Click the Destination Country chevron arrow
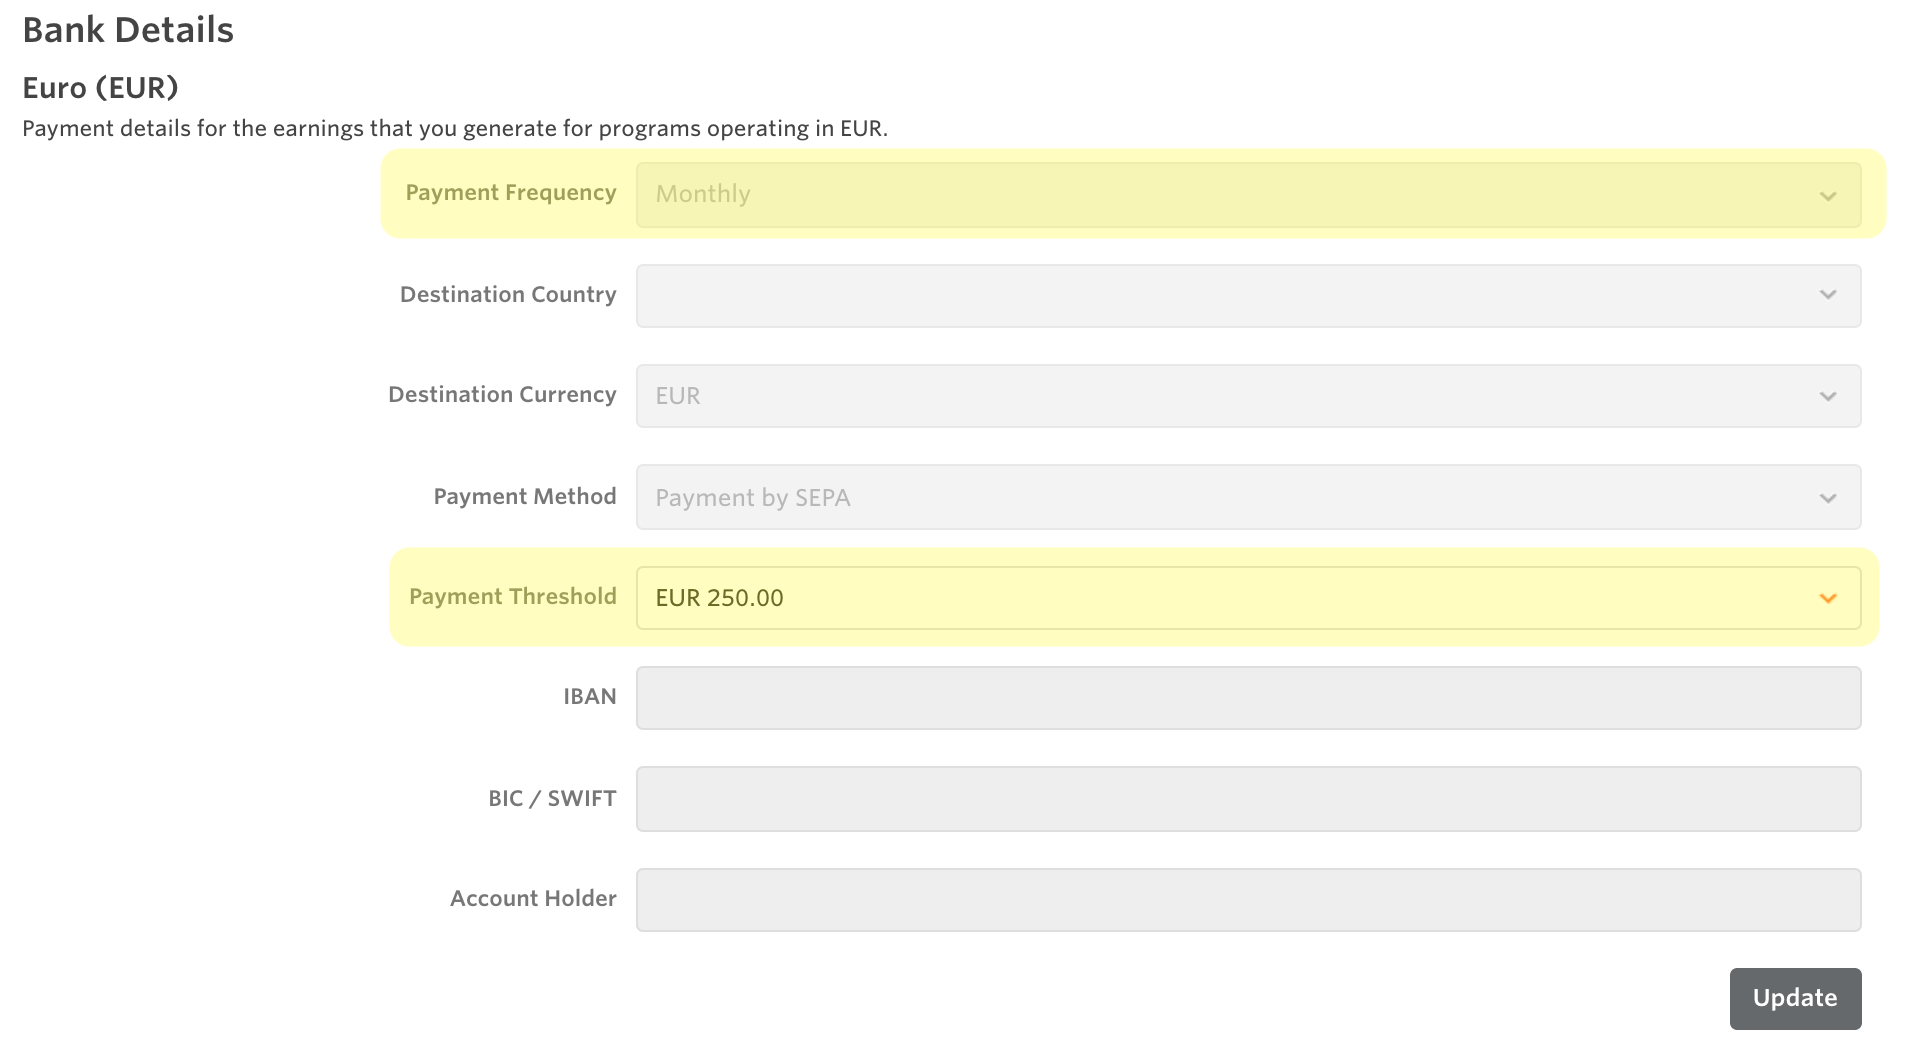The image size is (1932, 1056). pos(1829,295)
